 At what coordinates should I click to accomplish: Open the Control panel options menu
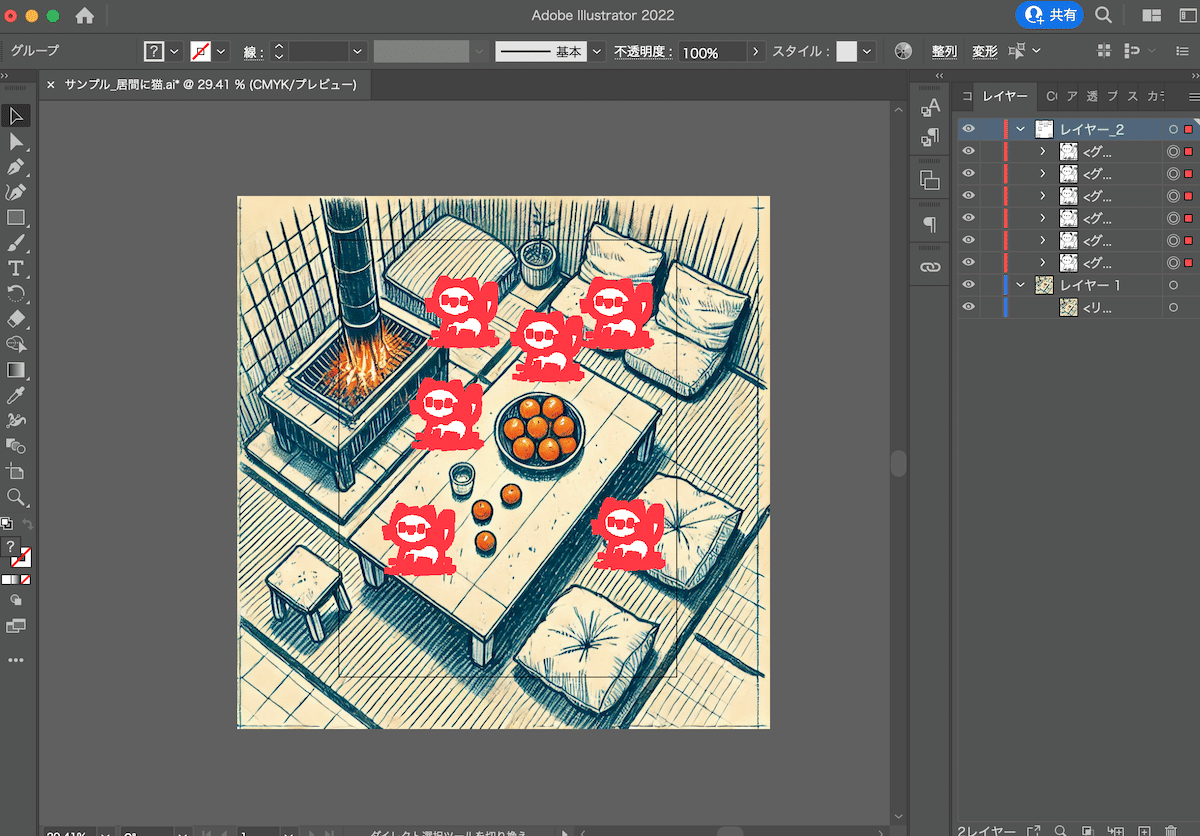(x=1183, y=51)
